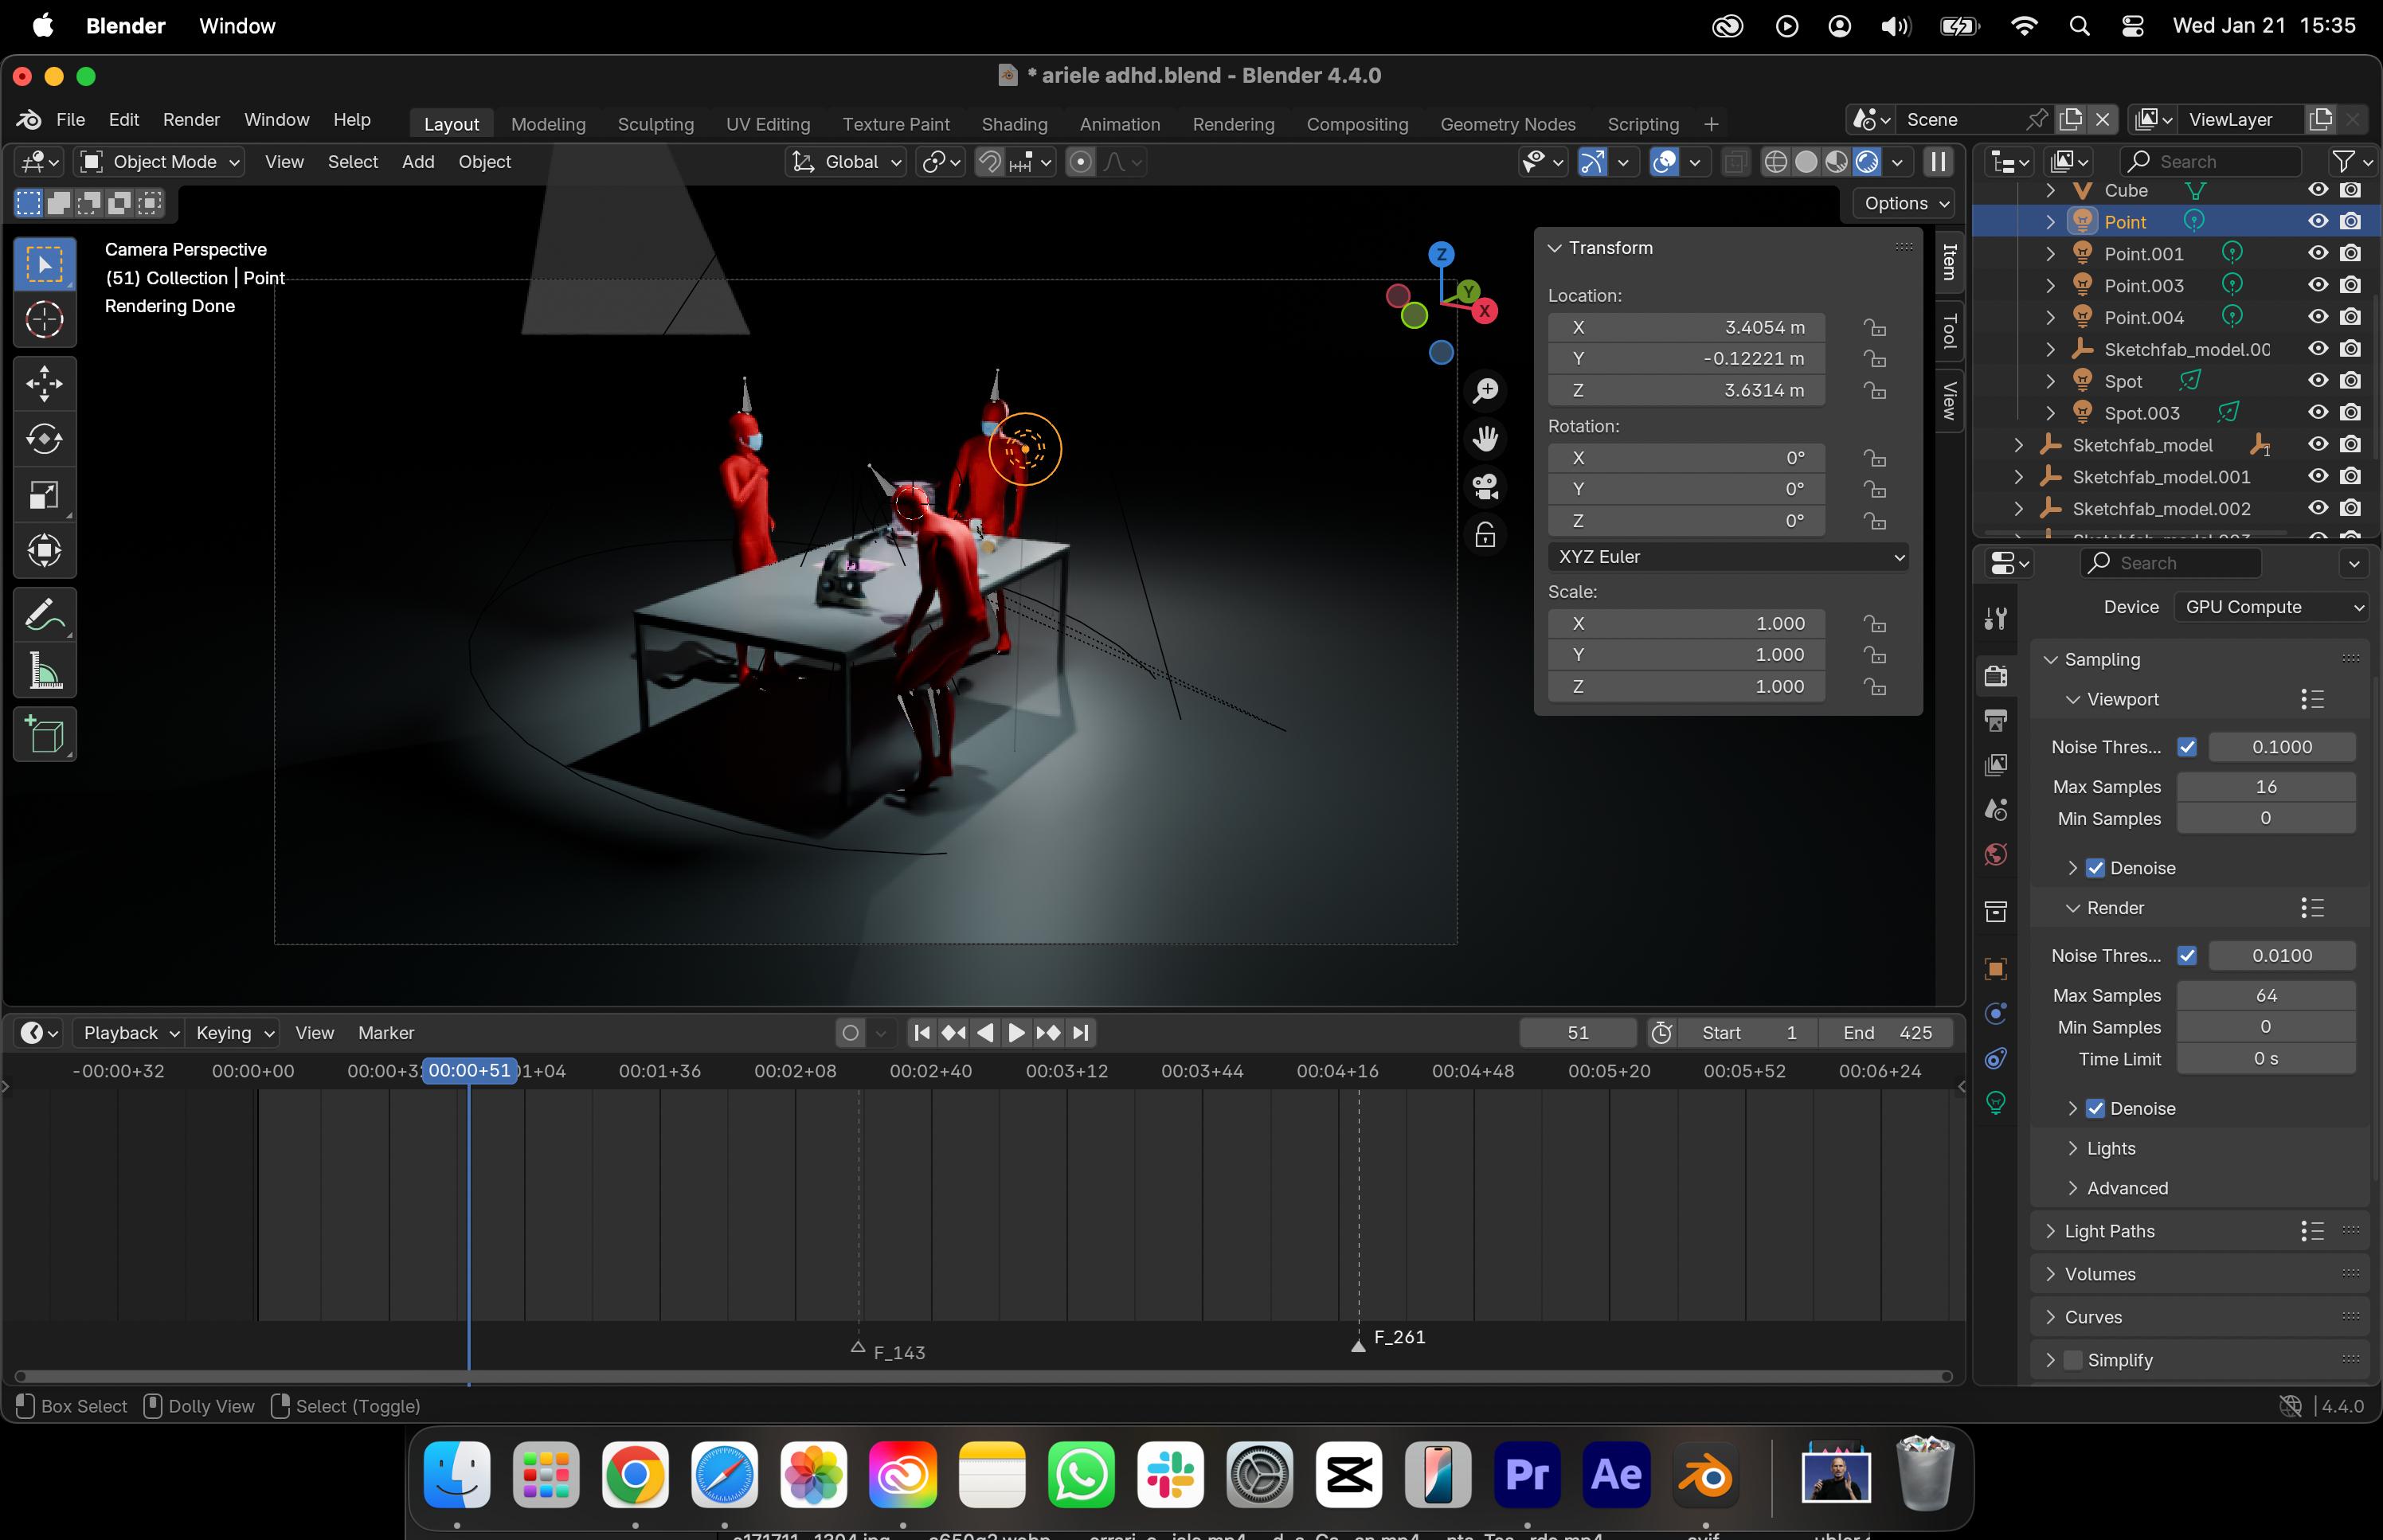Screen dimensions: 2383x1540
Task: Click the Add Cube tool
Action: point(44,736)
